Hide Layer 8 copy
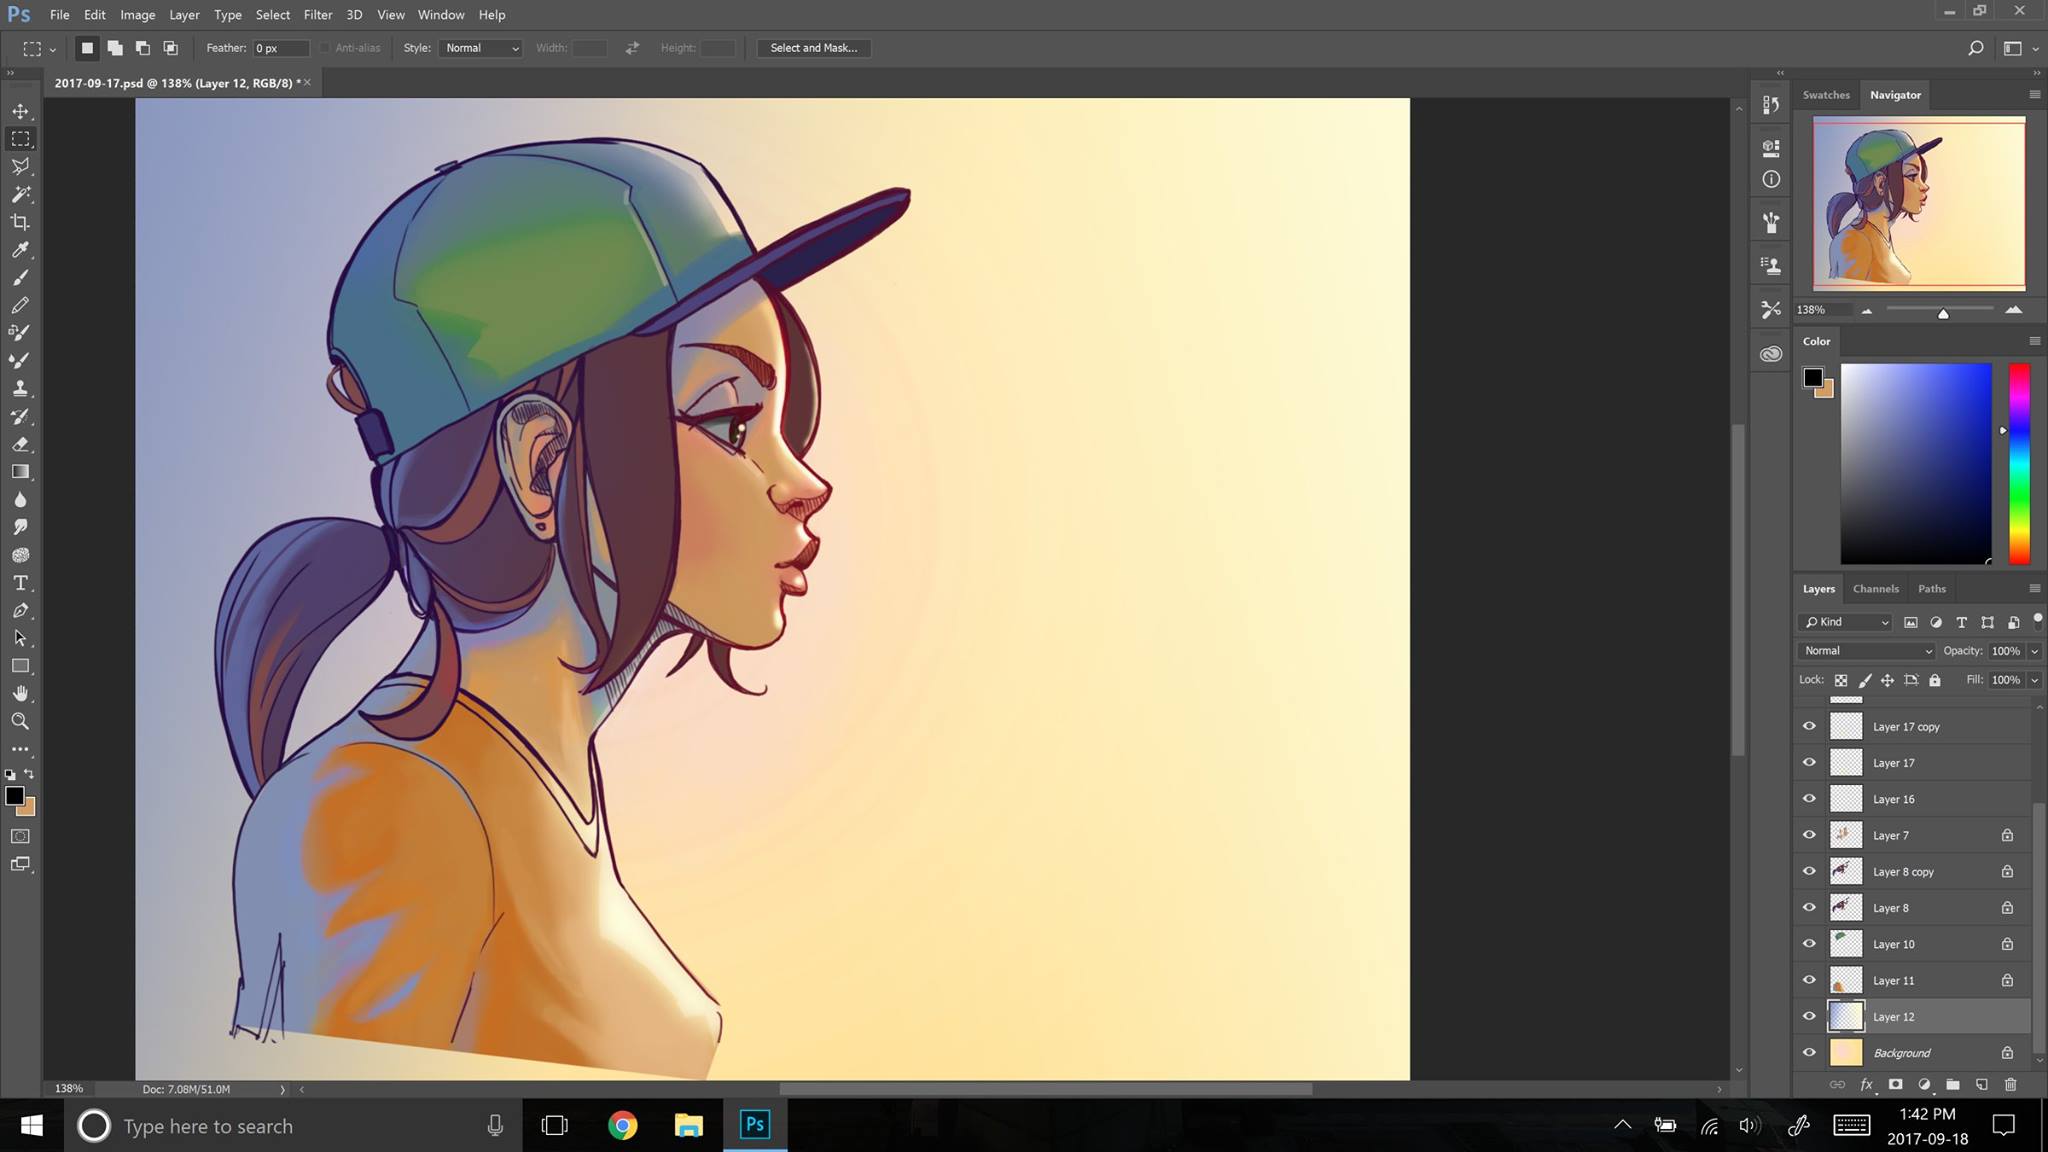 coord(1809,871)
